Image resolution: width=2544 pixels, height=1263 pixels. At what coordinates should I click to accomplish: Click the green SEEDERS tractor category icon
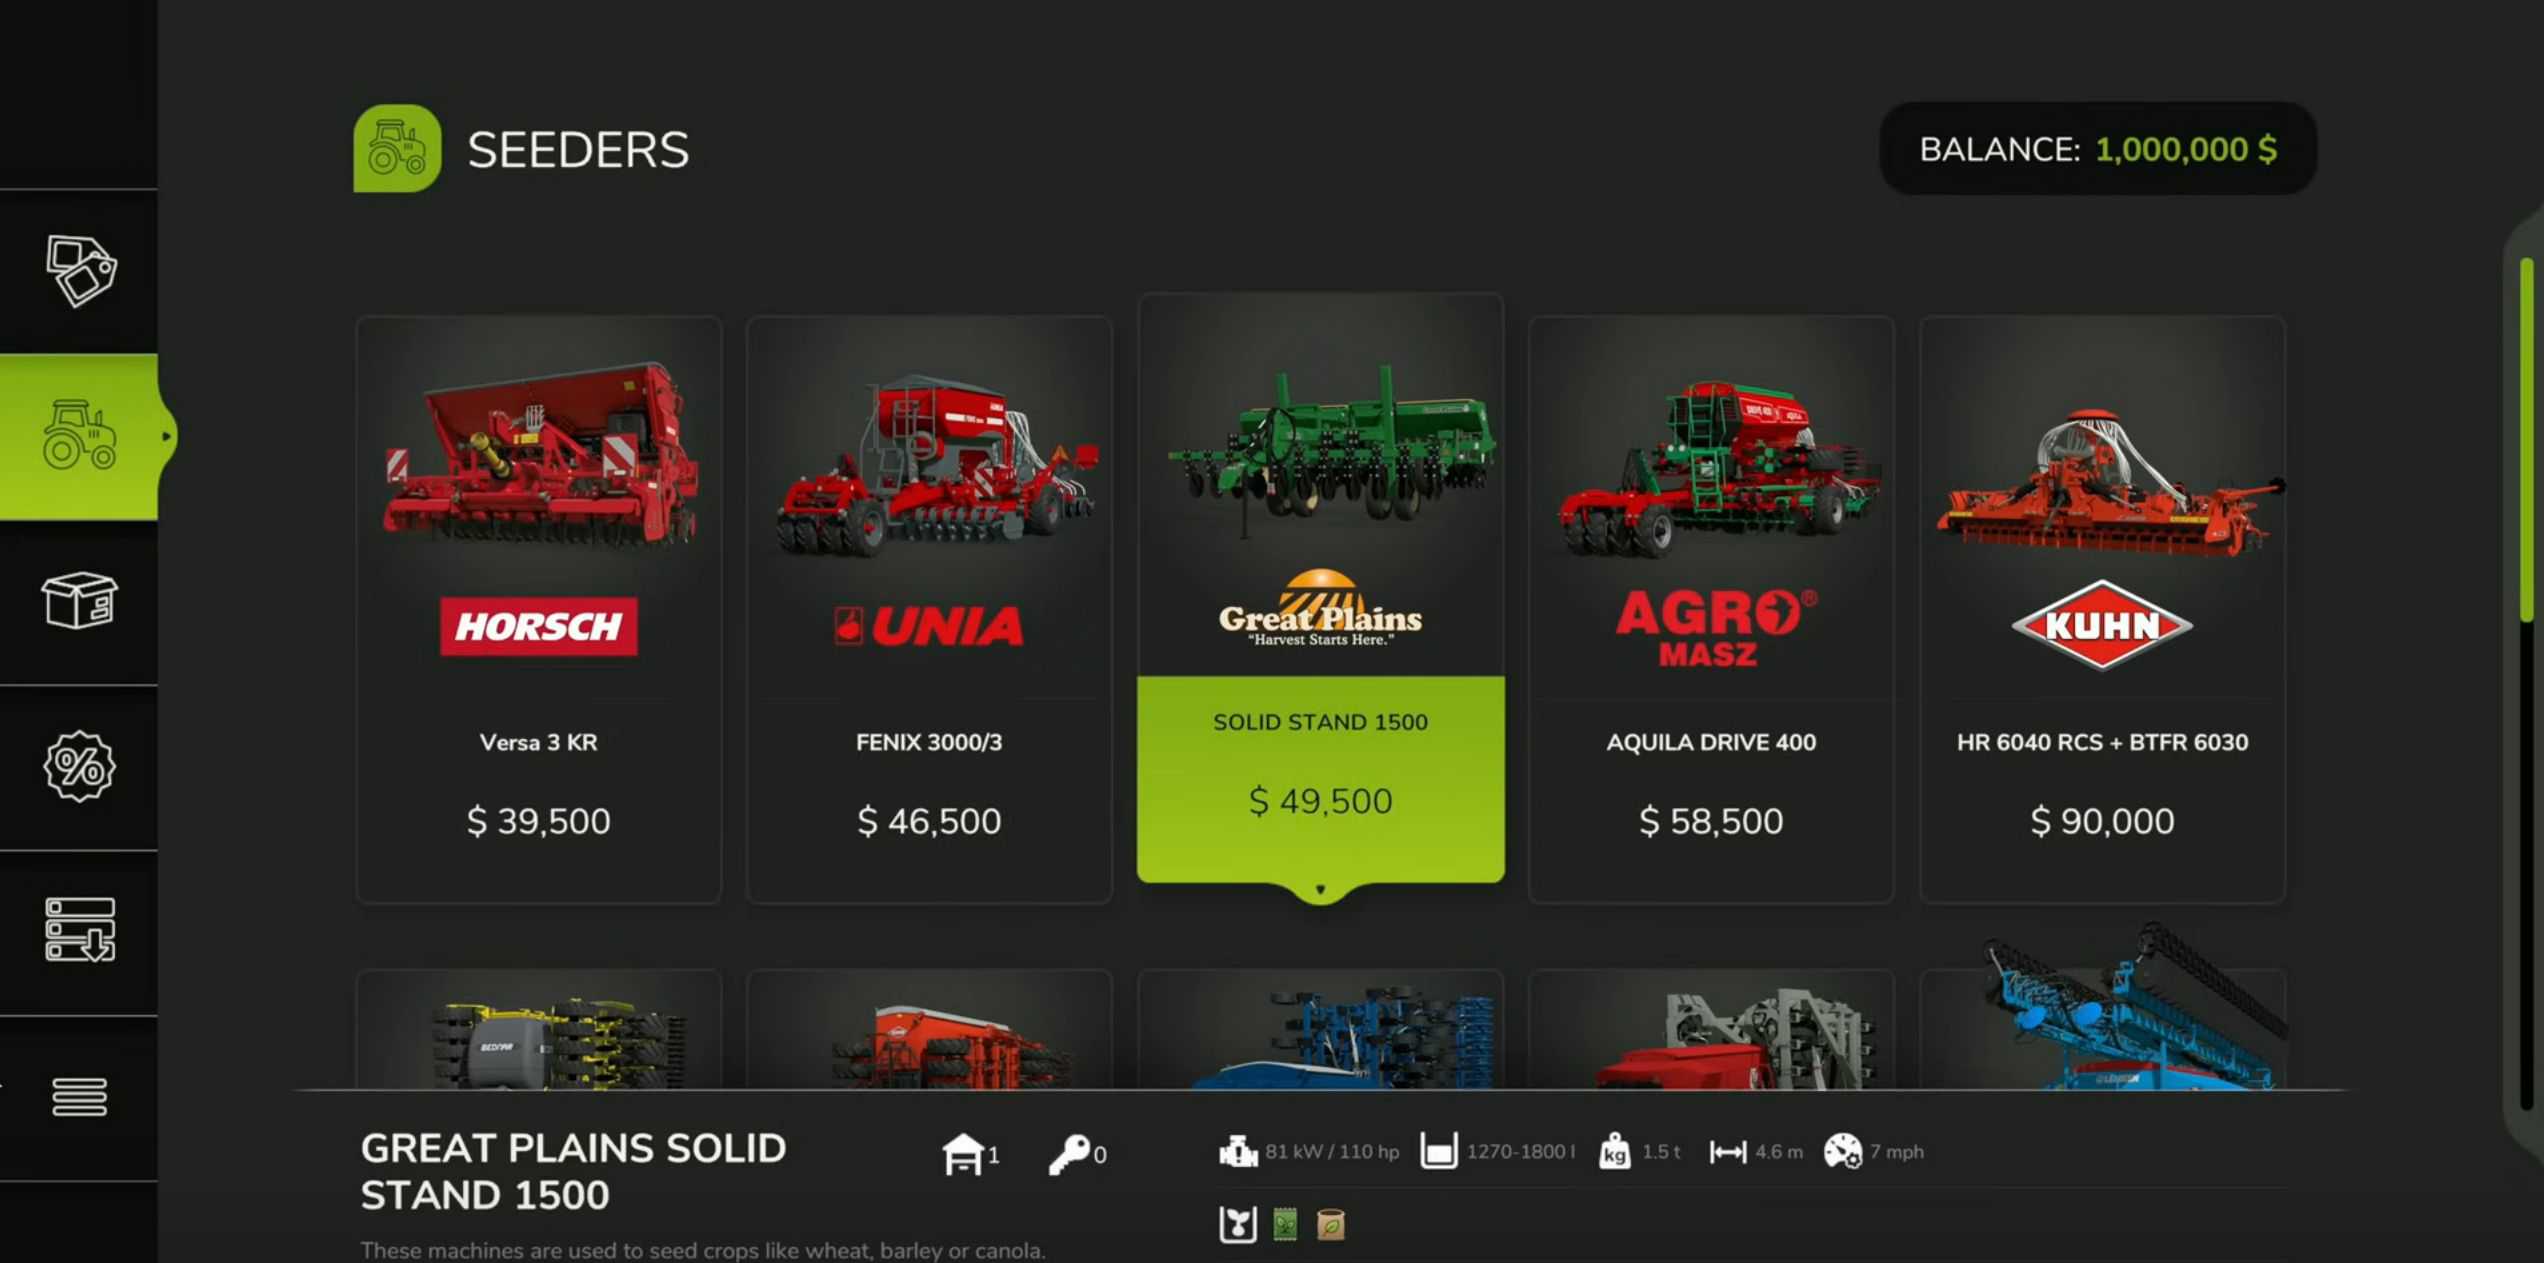point(397,148)
